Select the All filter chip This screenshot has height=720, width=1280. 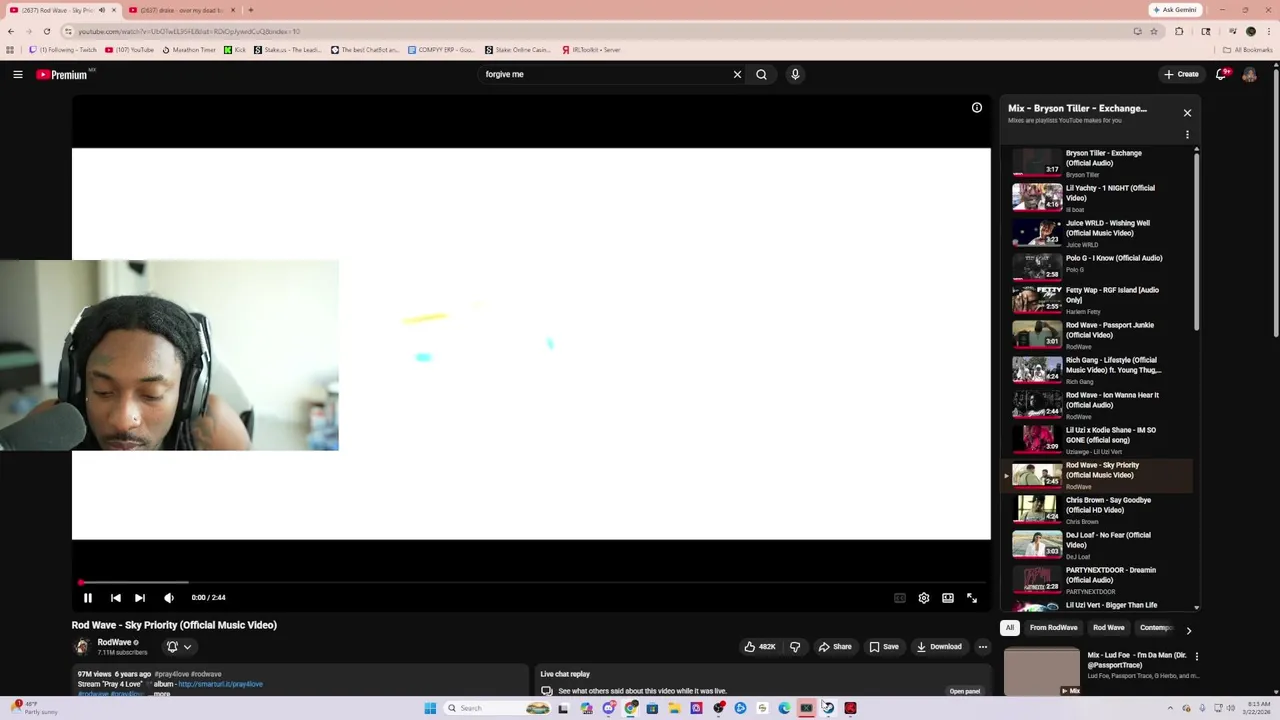[x=1010, y=628]
